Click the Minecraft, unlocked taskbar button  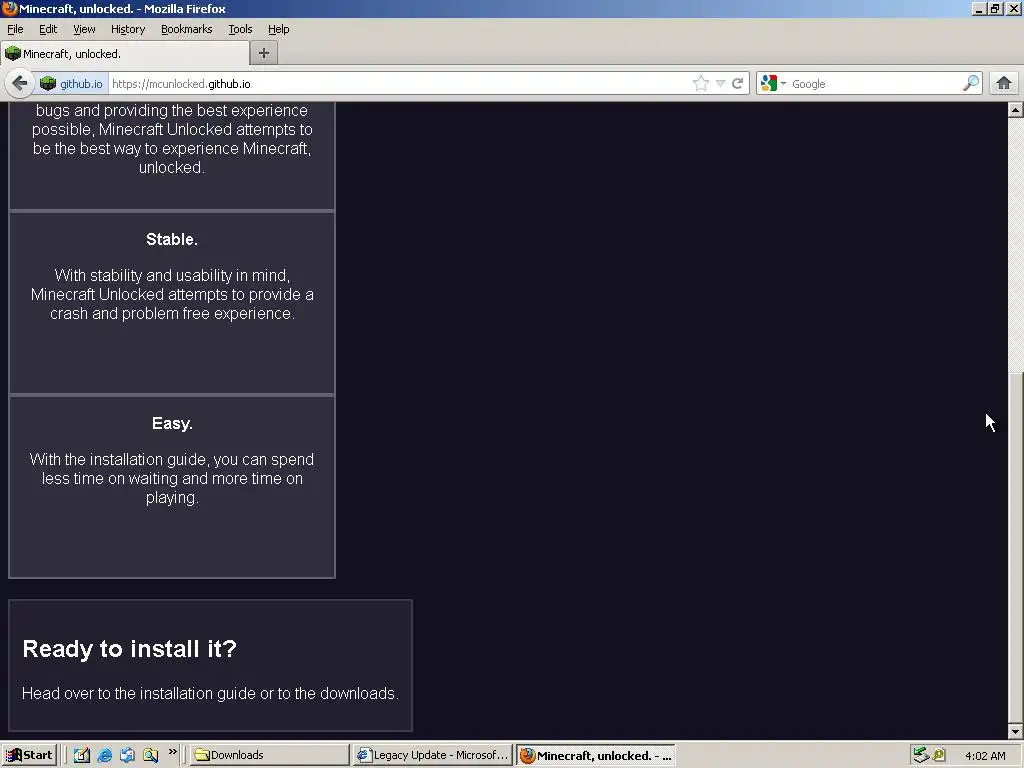click(596, 756)
